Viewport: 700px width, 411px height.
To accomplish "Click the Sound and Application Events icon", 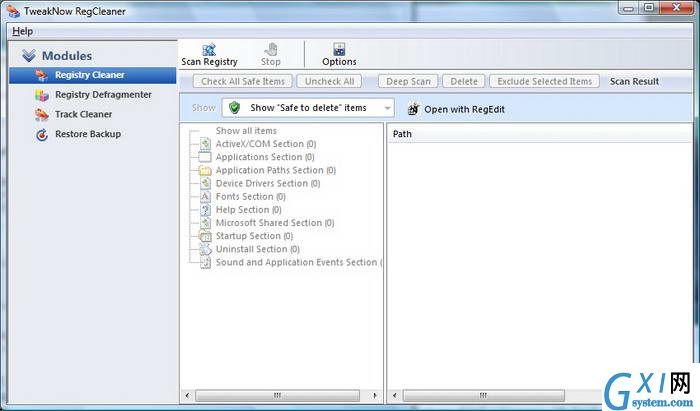I will pos(205,262).
